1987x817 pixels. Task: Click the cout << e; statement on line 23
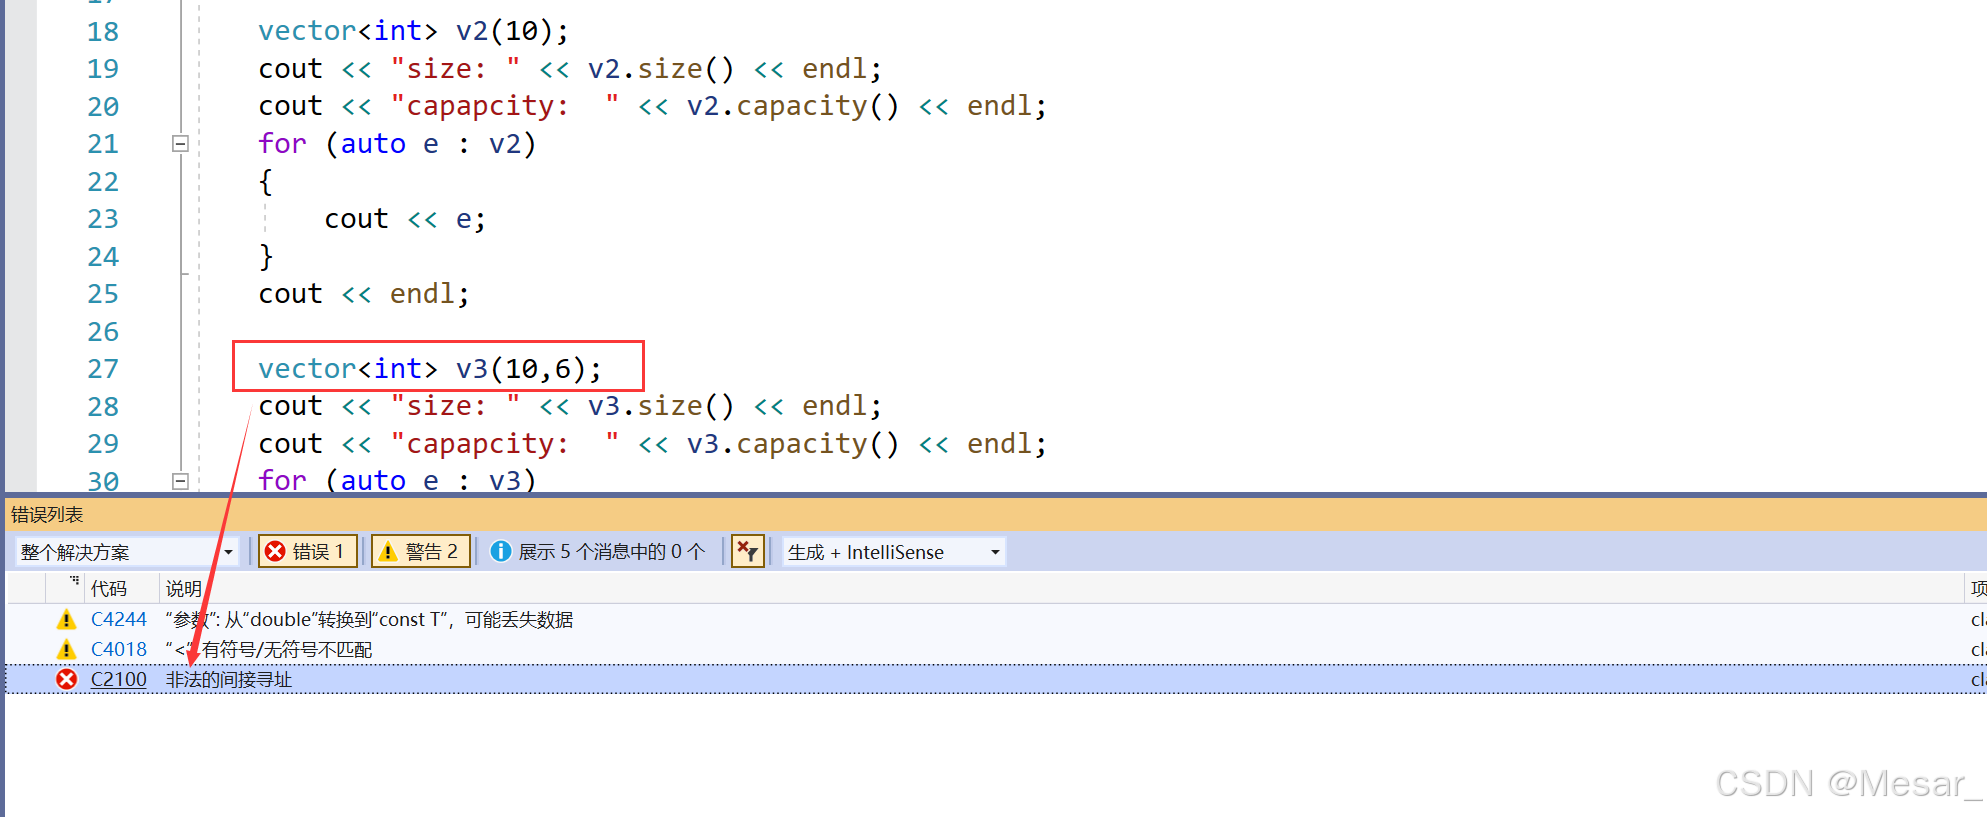tap(405, 219)
